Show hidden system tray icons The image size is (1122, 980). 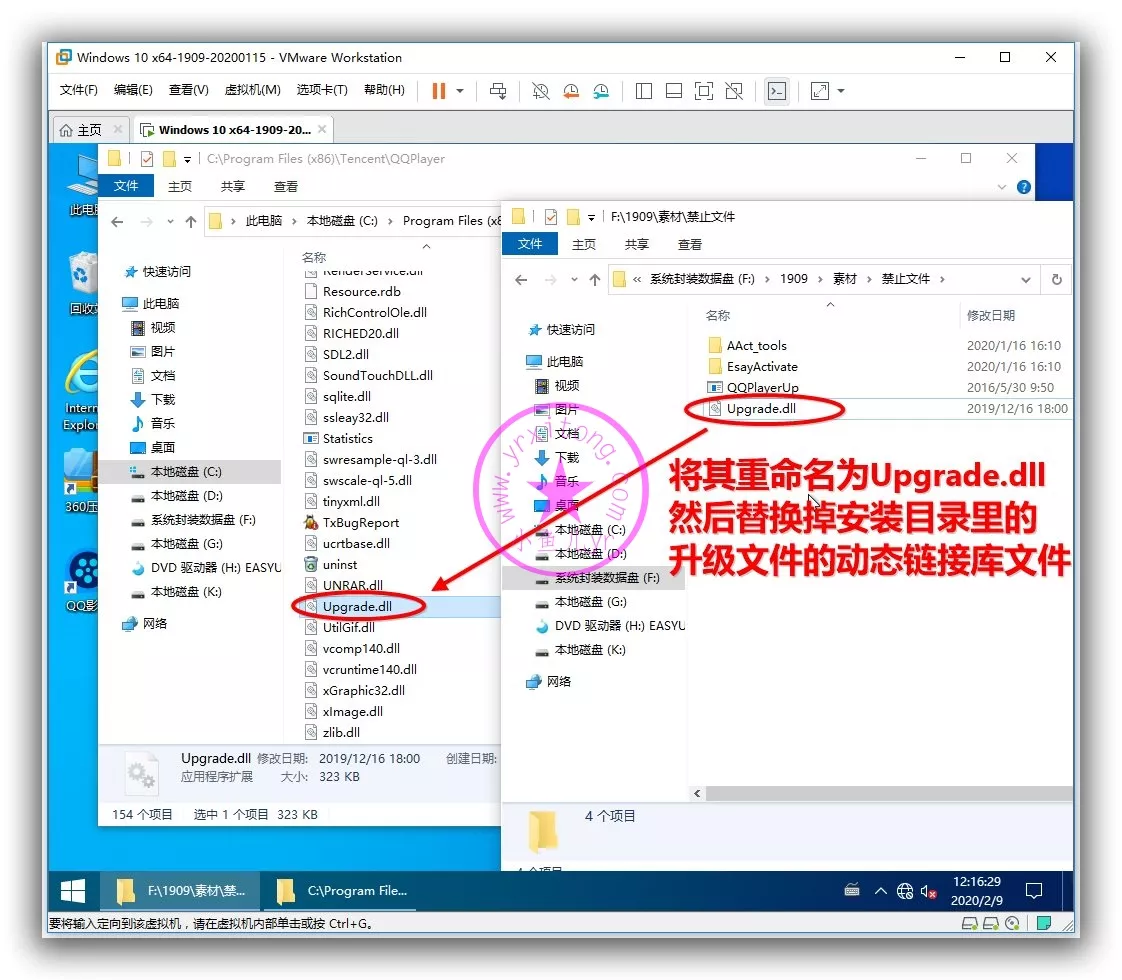880,891
